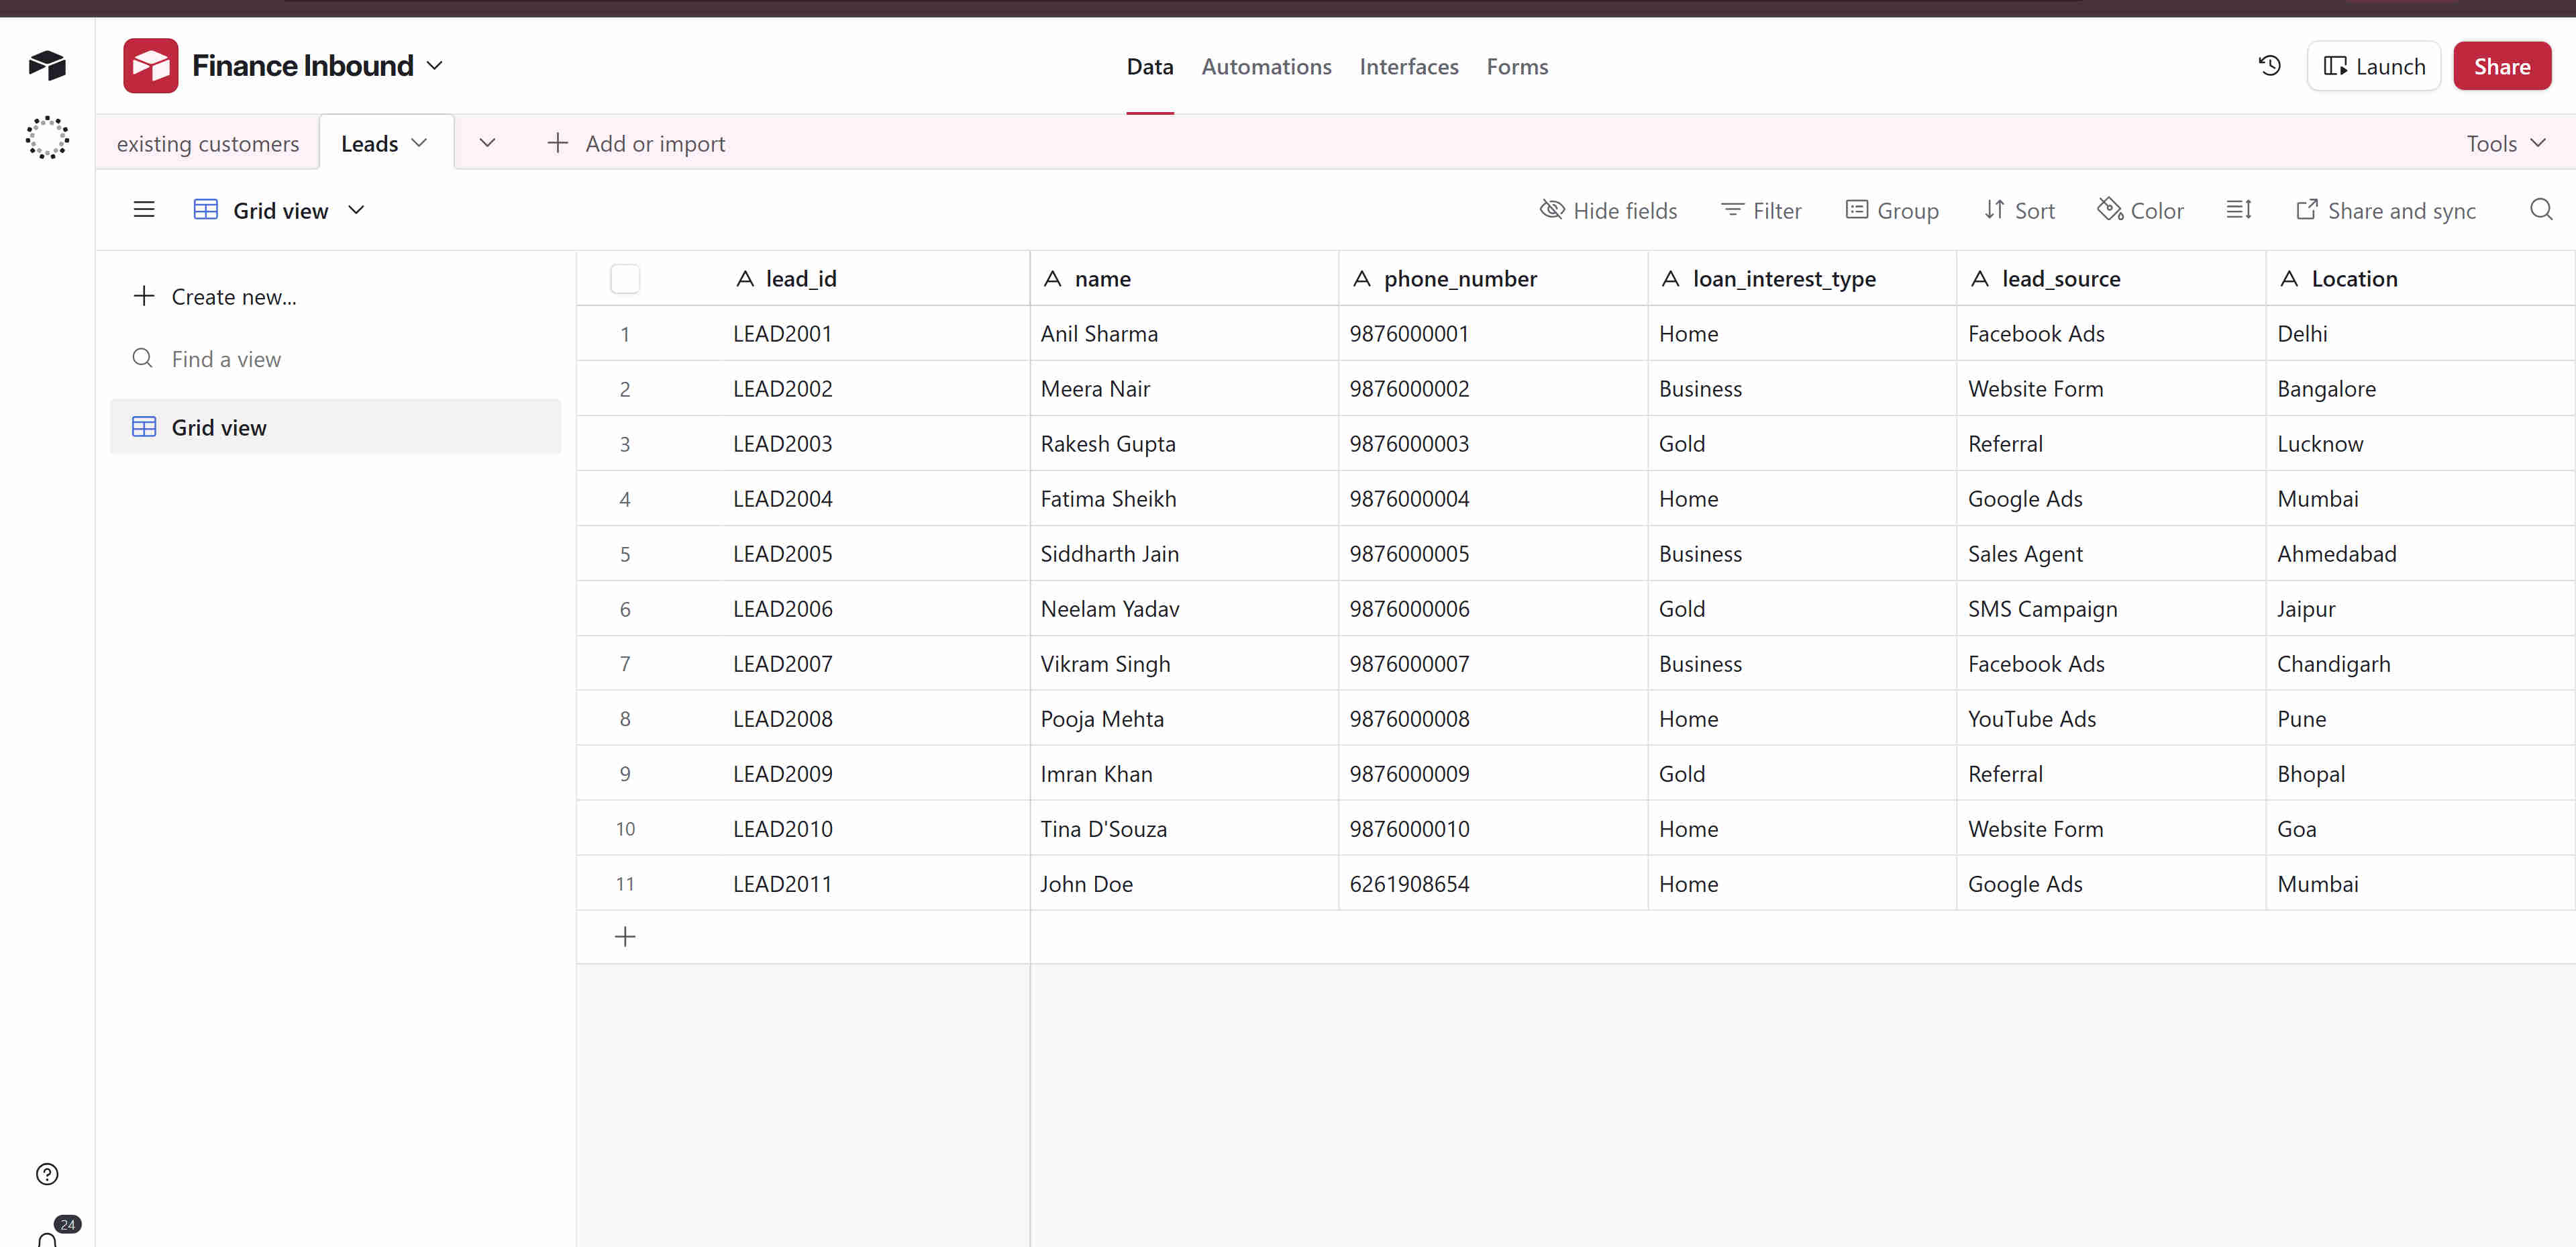2576x1247 pixels.
Task: Open Share and sync
Action: click(x=2386, y=210)
